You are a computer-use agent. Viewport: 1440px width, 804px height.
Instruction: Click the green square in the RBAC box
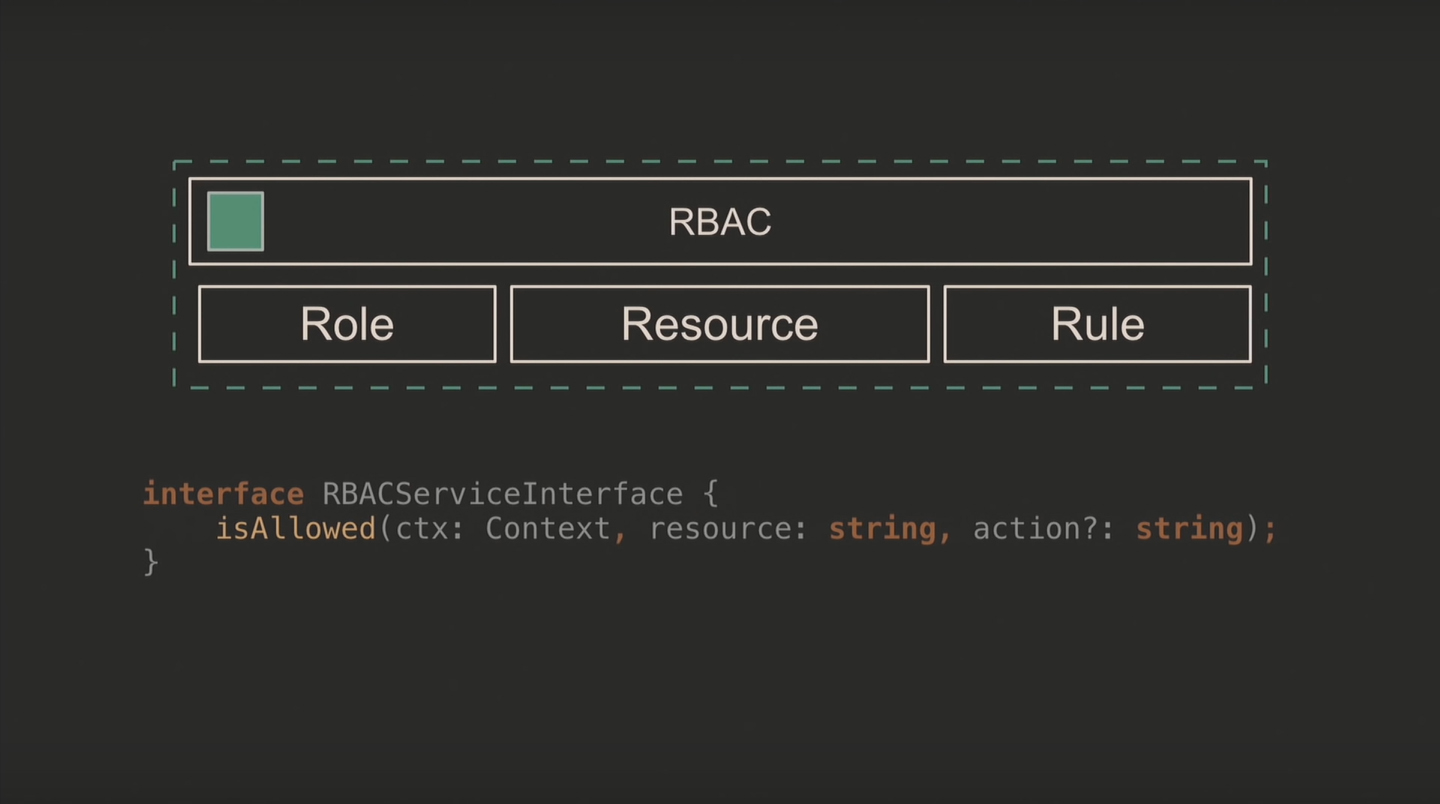[x=235, y=221]
